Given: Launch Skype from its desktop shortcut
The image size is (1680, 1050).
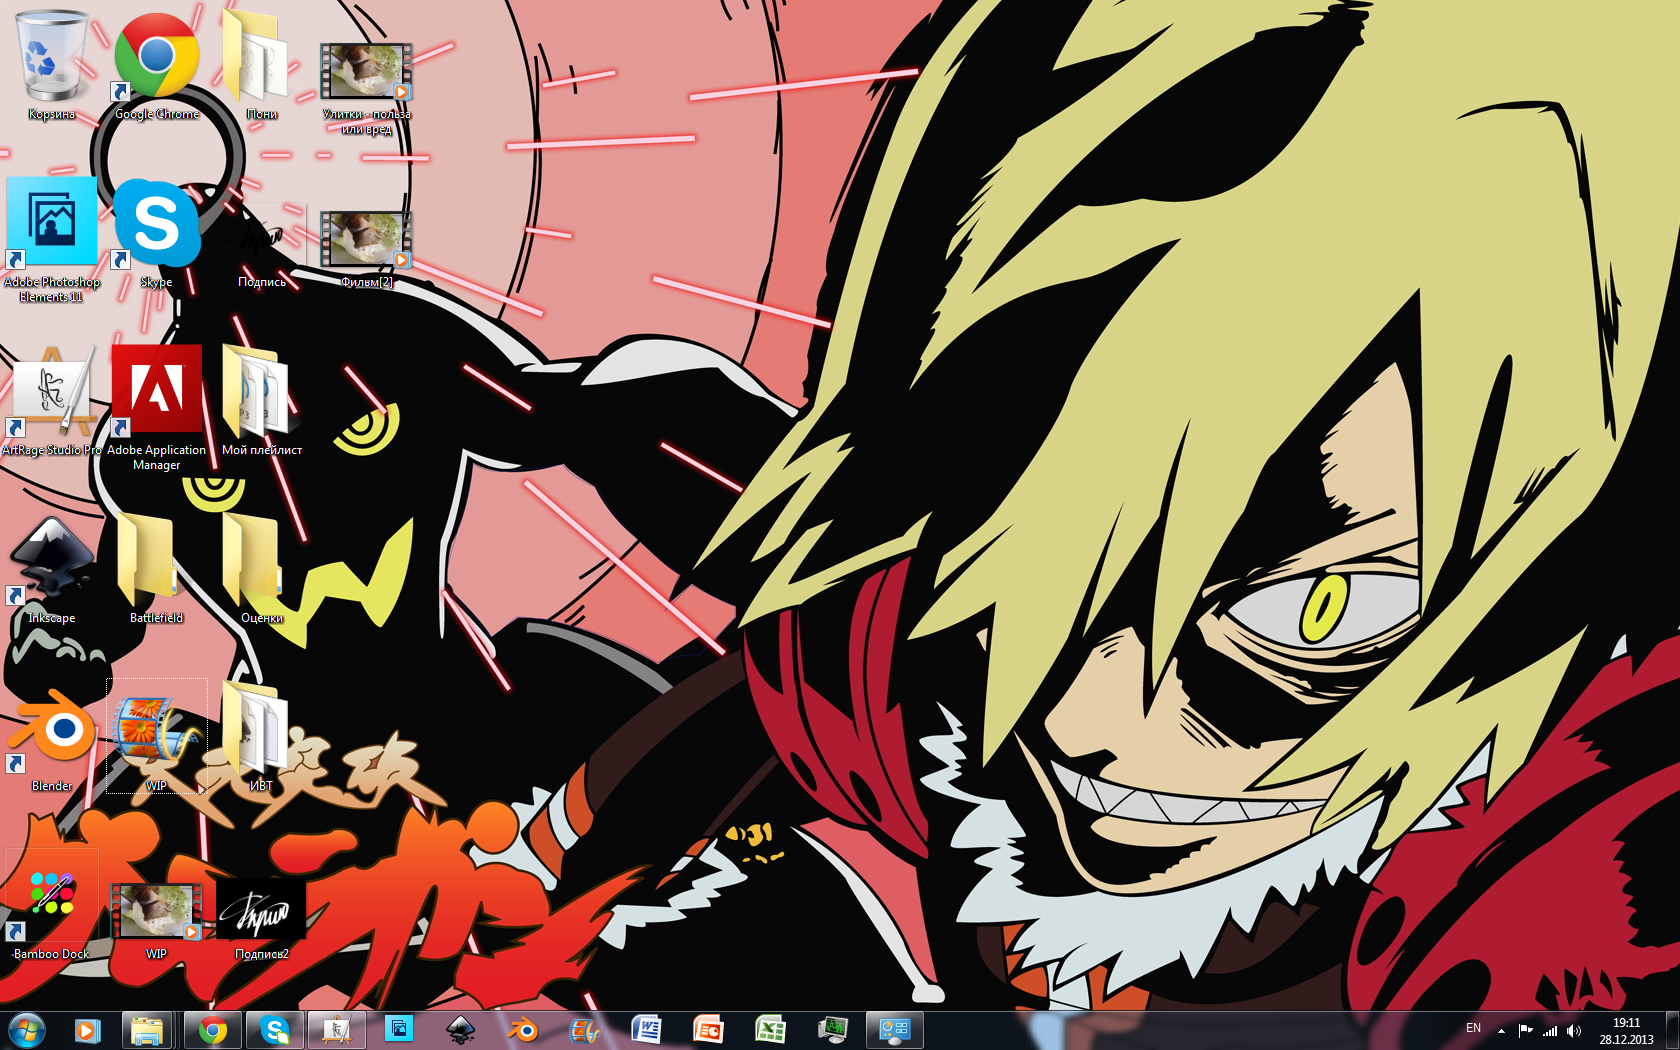Looking at the screenshot, I should click(x=157, y=233).
